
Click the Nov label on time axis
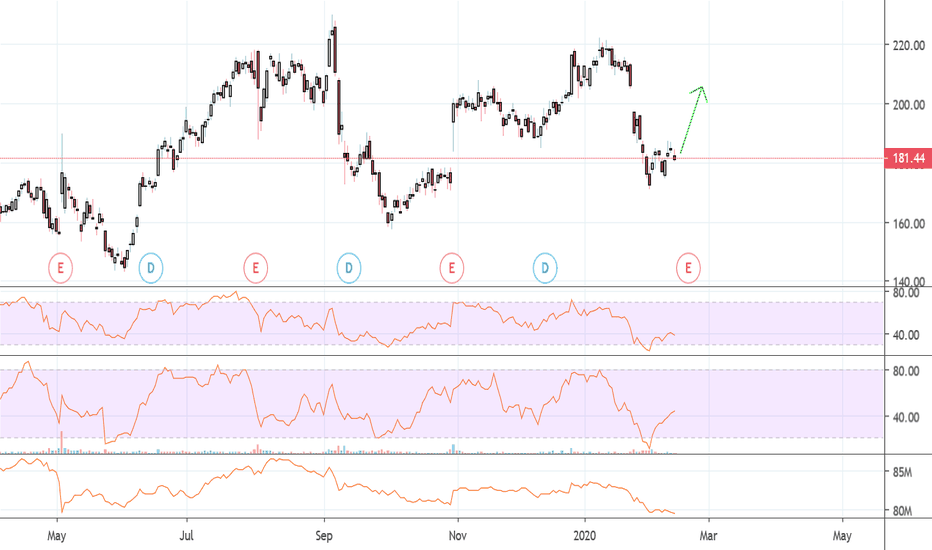(458, 536)
